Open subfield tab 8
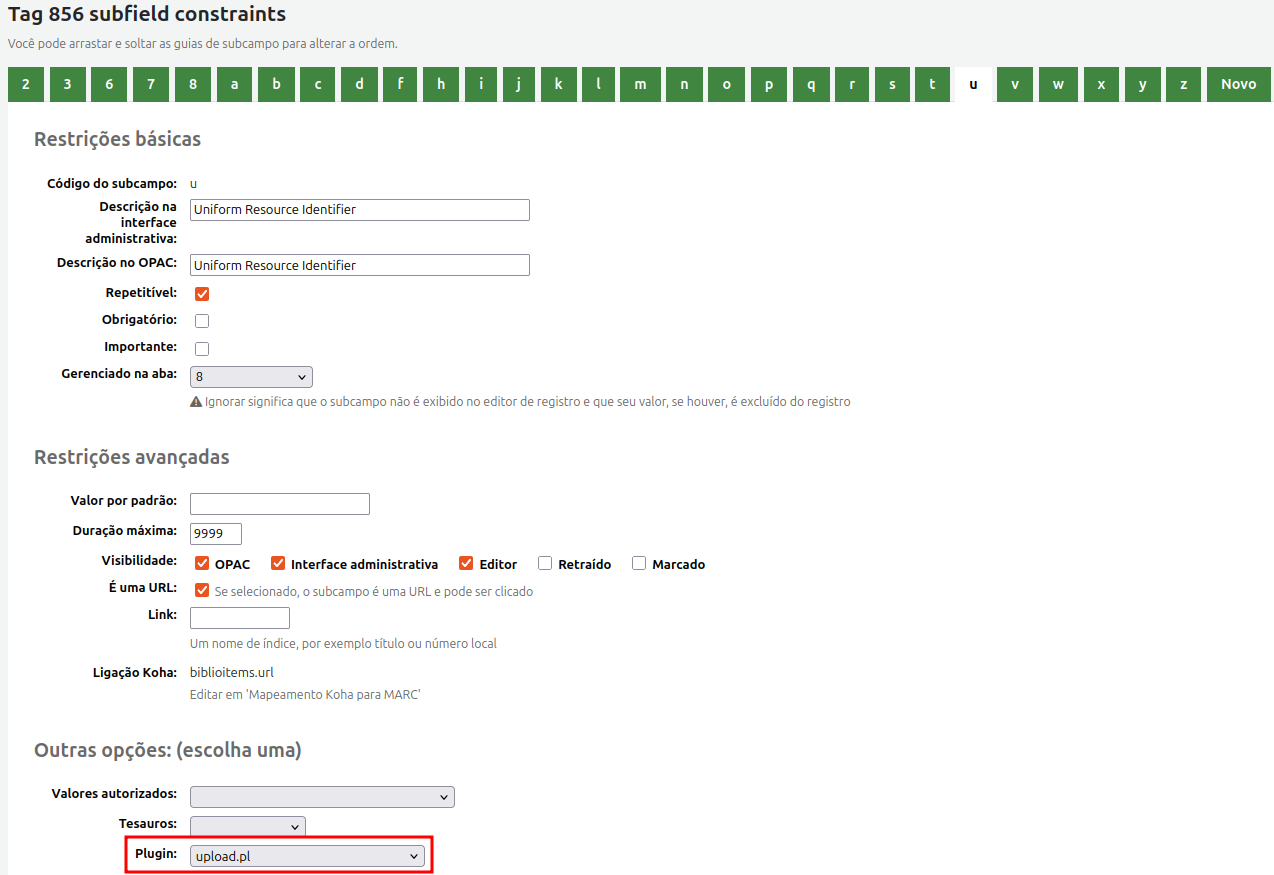 click(x=193, y=85)
